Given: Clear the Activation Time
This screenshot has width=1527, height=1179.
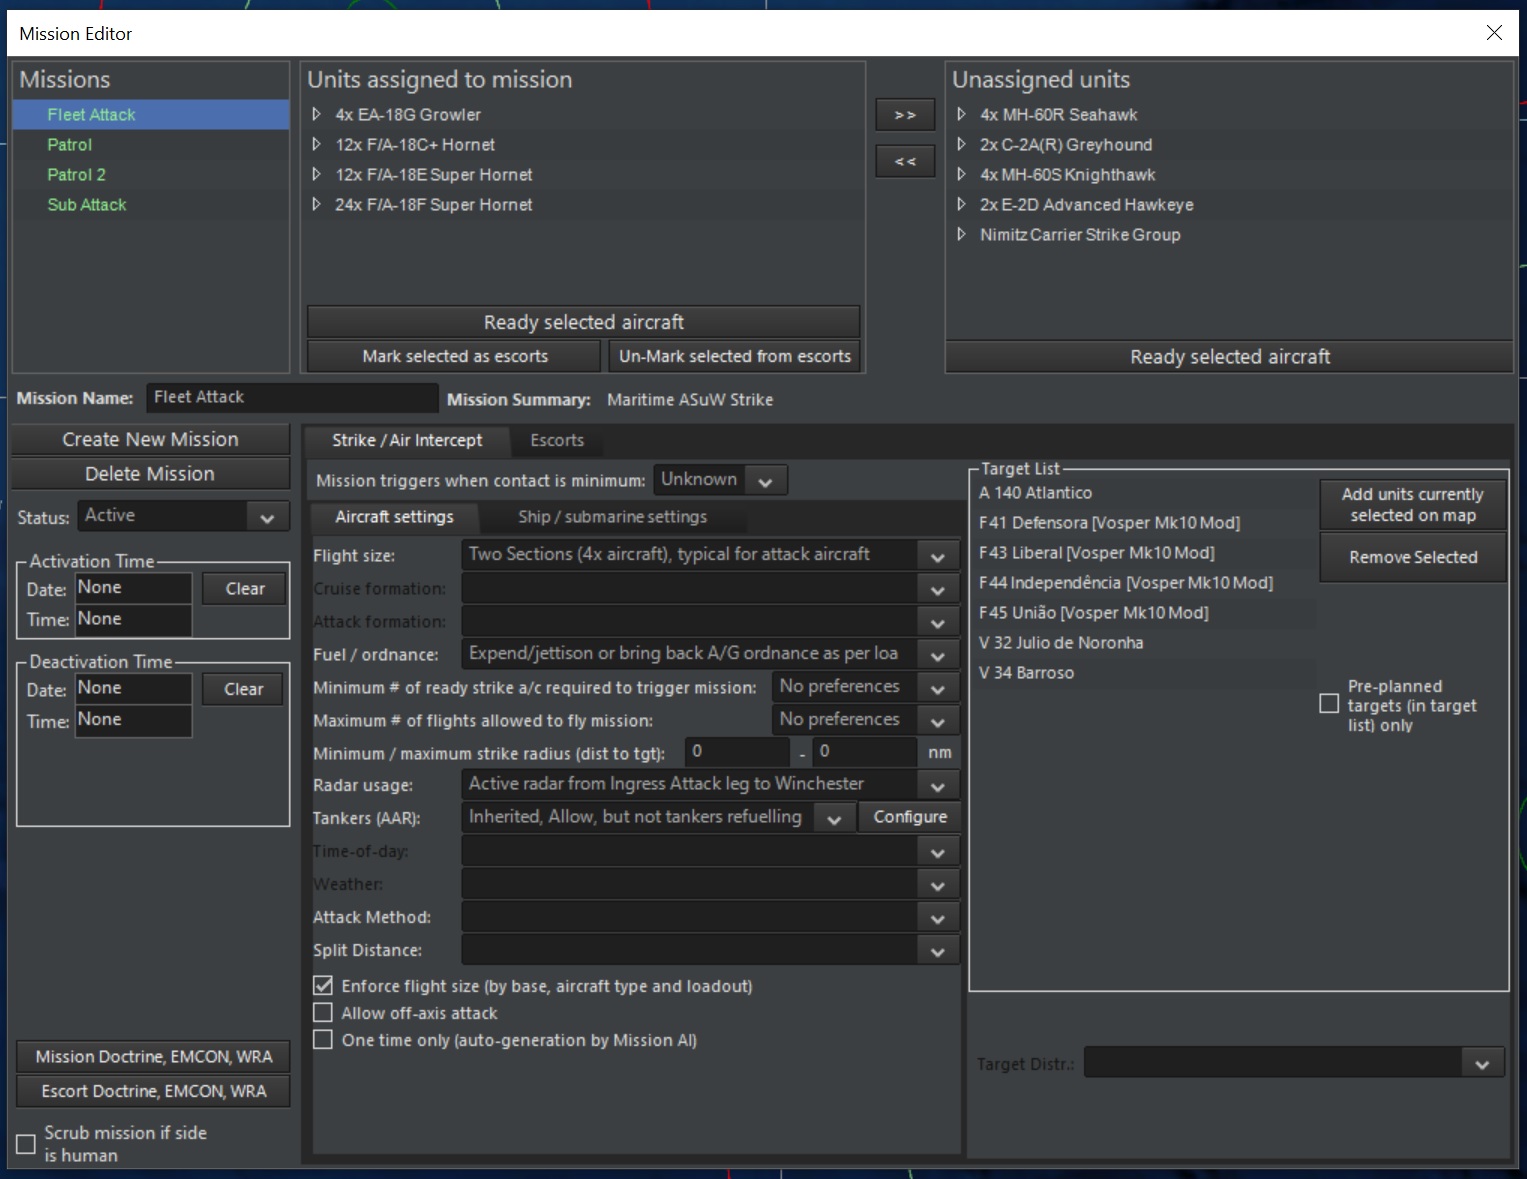Looking at the screenshot, I should pyautogui.click(x=244, y=588).
